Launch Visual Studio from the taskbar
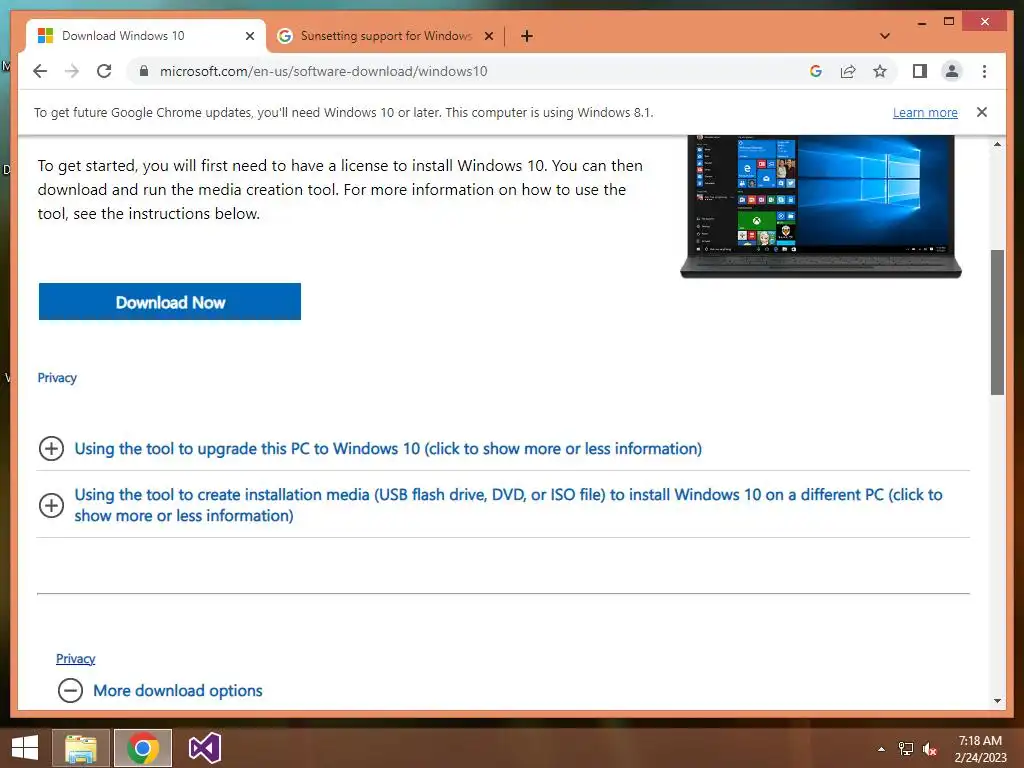The height and width of the screenshot is (768, 1024). 204,748
